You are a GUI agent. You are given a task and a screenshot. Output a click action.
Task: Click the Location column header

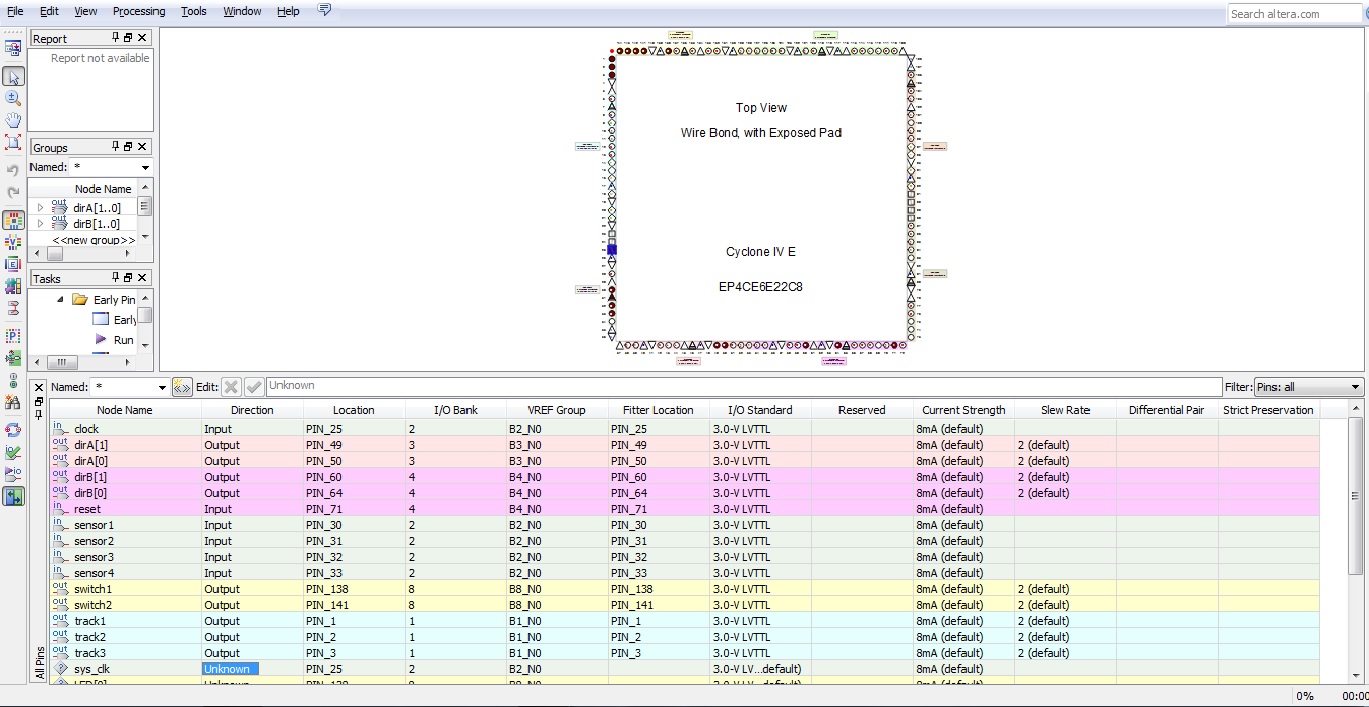pyautogui.click(x=353, y=410)
